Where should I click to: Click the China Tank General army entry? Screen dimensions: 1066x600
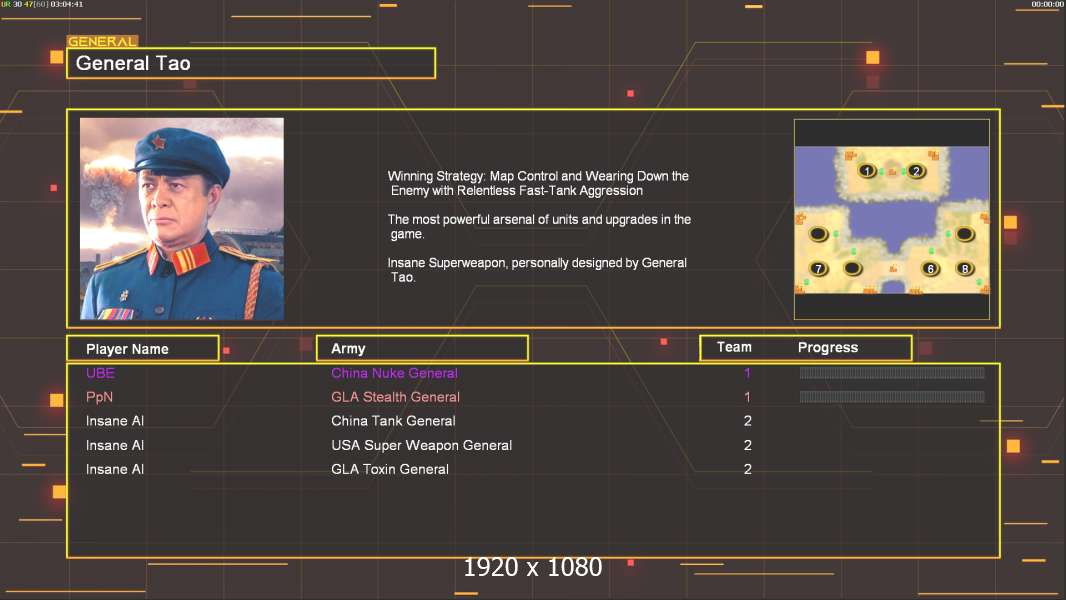394,421
